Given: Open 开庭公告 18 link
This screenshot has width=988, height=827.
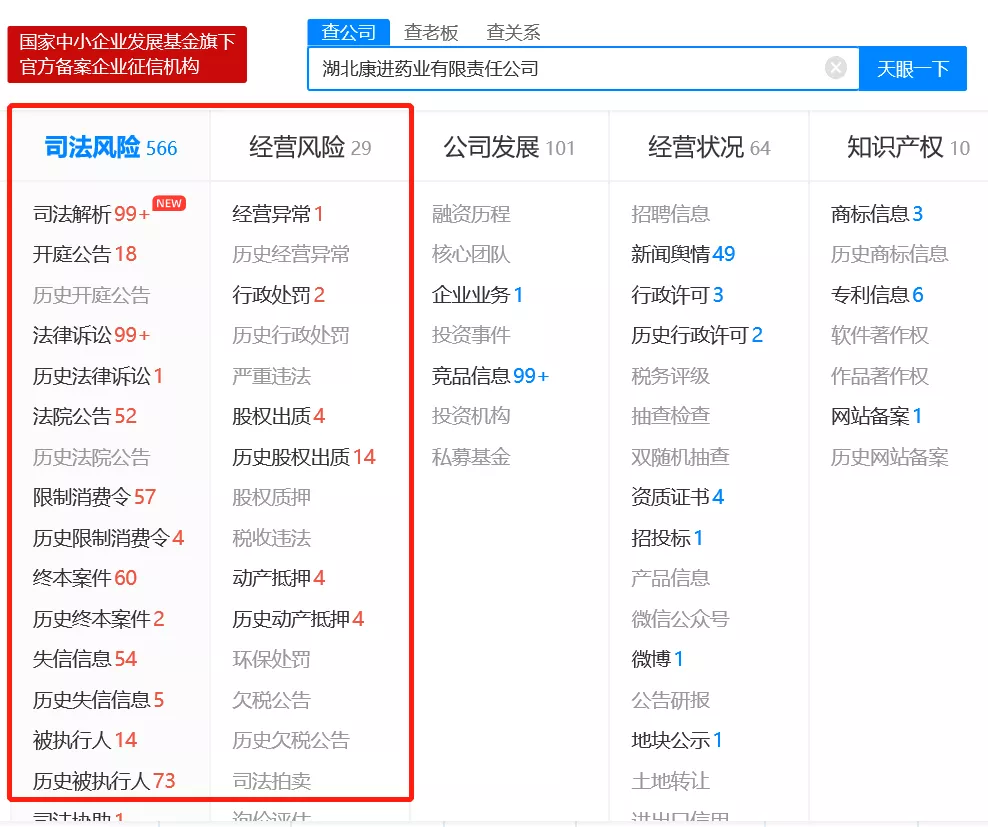Looking at the screenshot, I should (85, 254).
